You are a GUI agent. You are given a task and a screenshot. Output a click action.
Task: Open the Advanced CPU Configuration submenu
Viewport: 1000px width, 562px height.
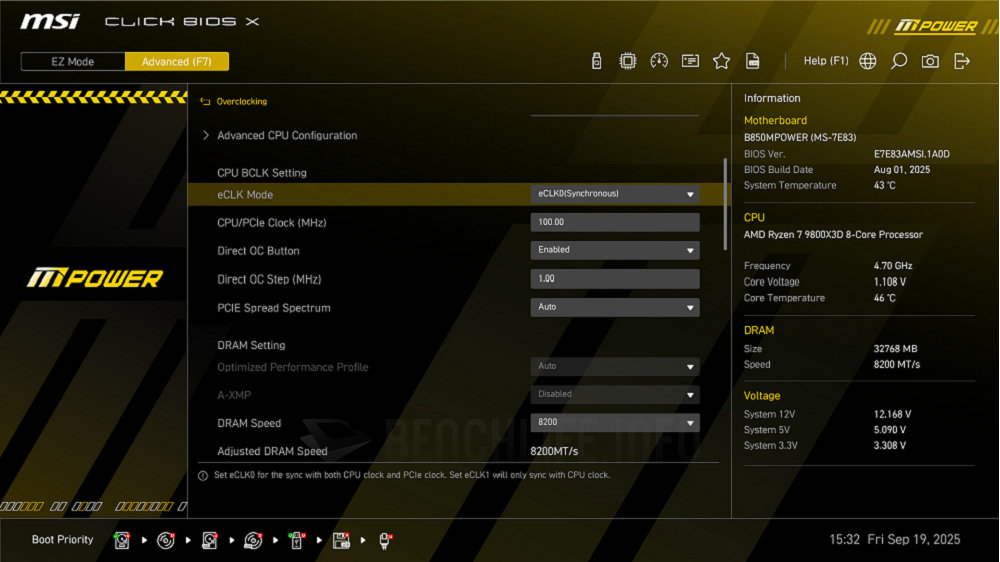287,135
